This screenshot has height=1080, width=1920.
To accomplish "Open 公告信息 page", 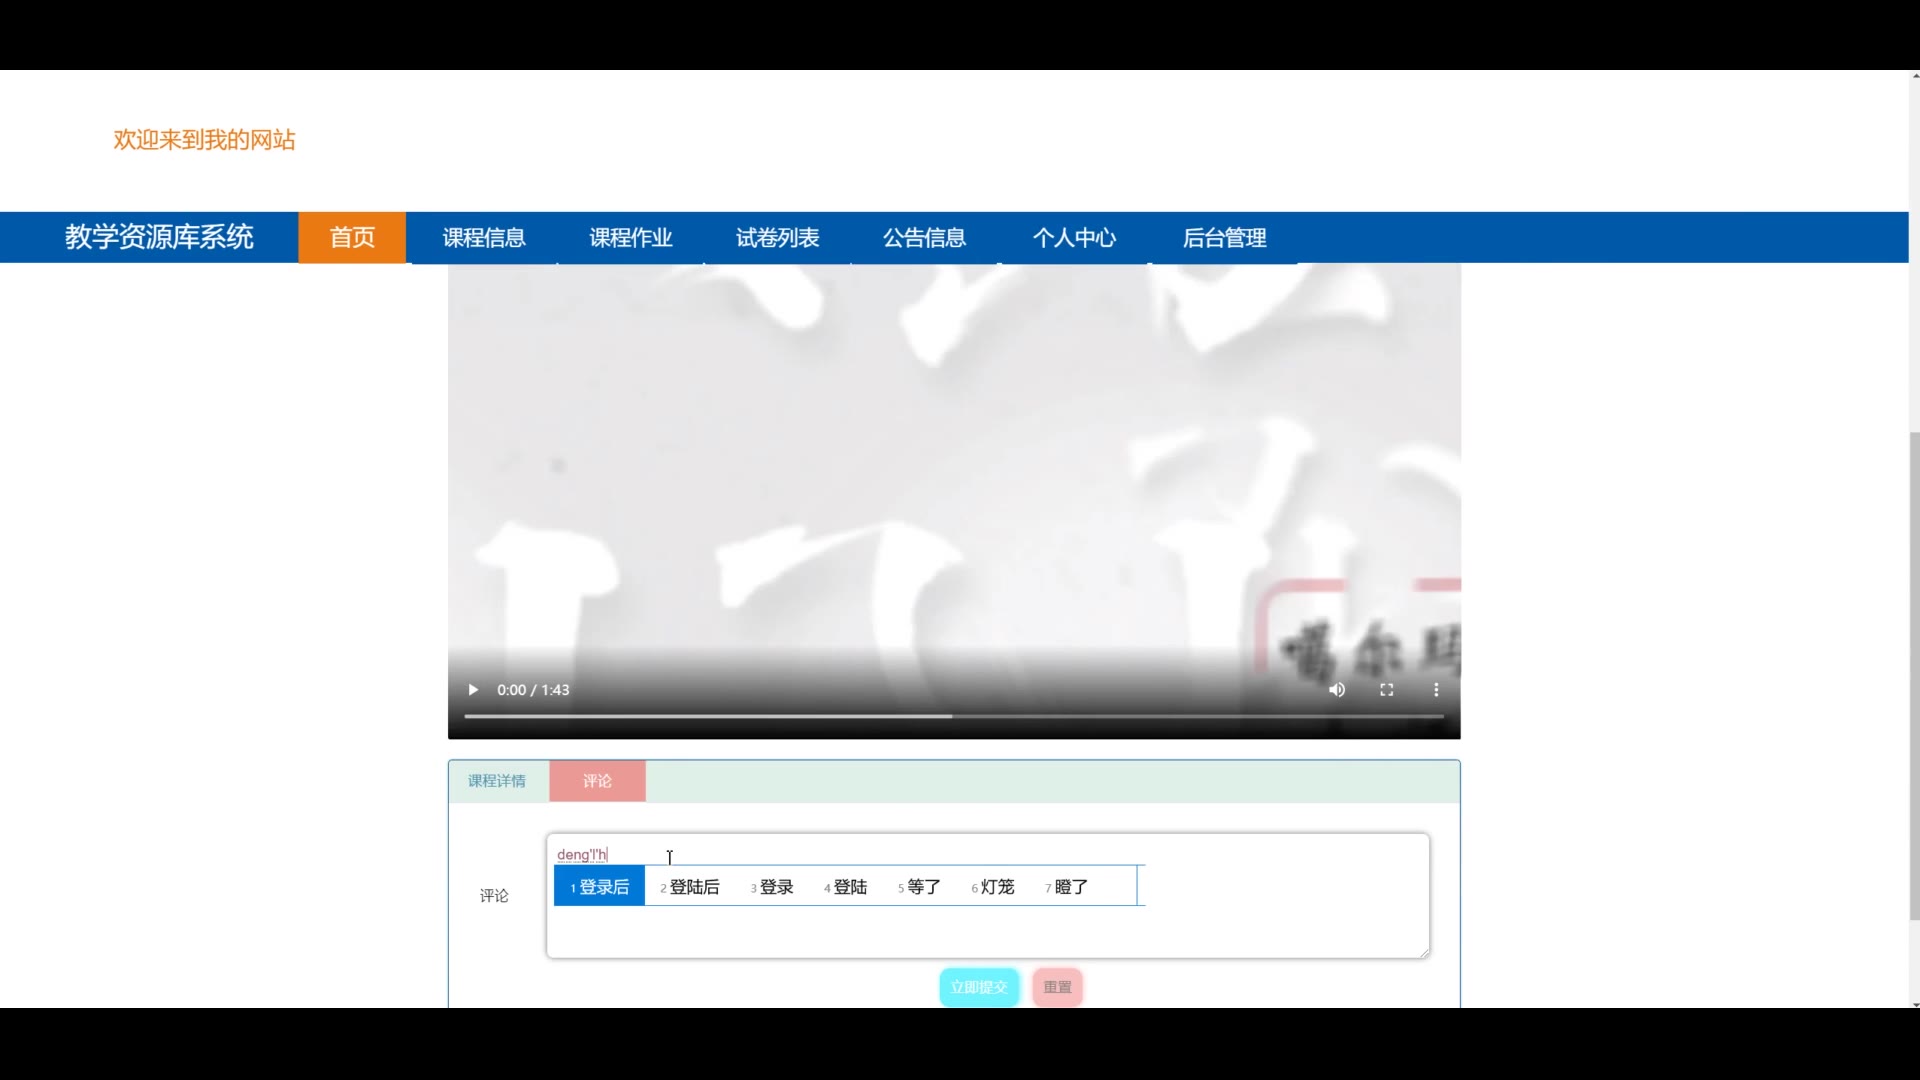I will [x=924, y=238].
